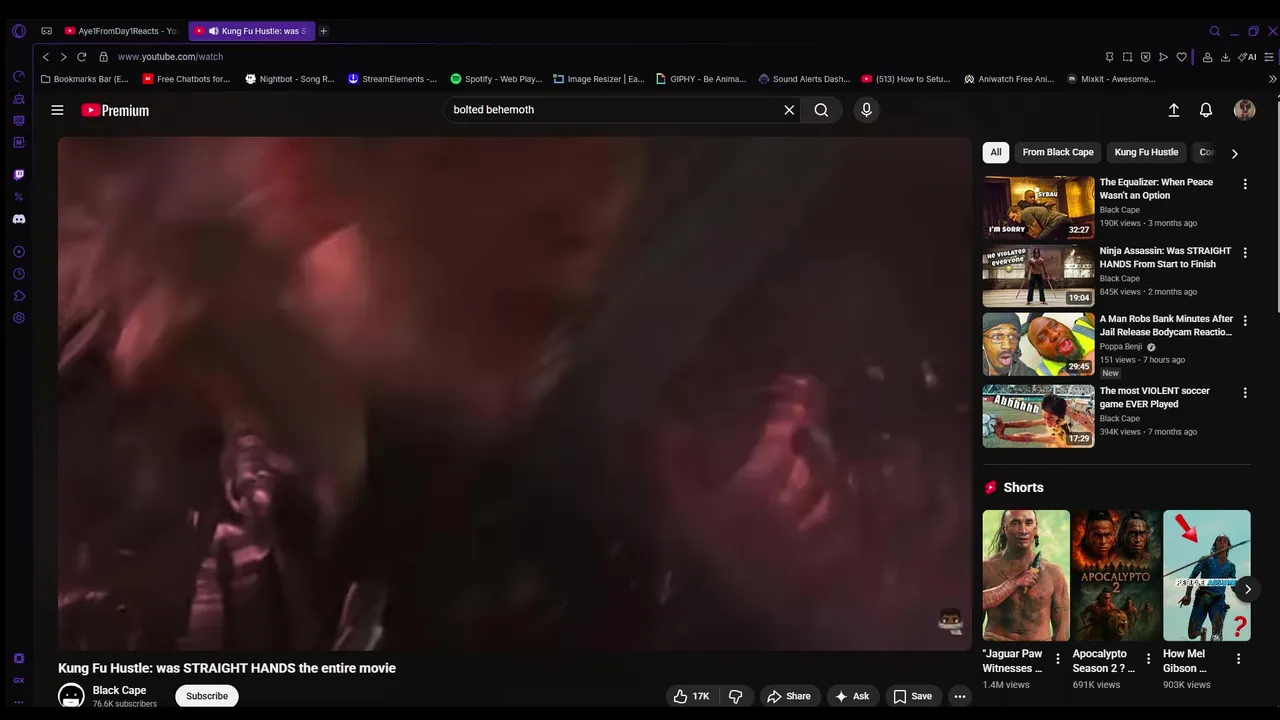Like the Kung Fu Hustle video
Image resolution: width=1280 pixels, height=720 pixels.
click(691, 696)
